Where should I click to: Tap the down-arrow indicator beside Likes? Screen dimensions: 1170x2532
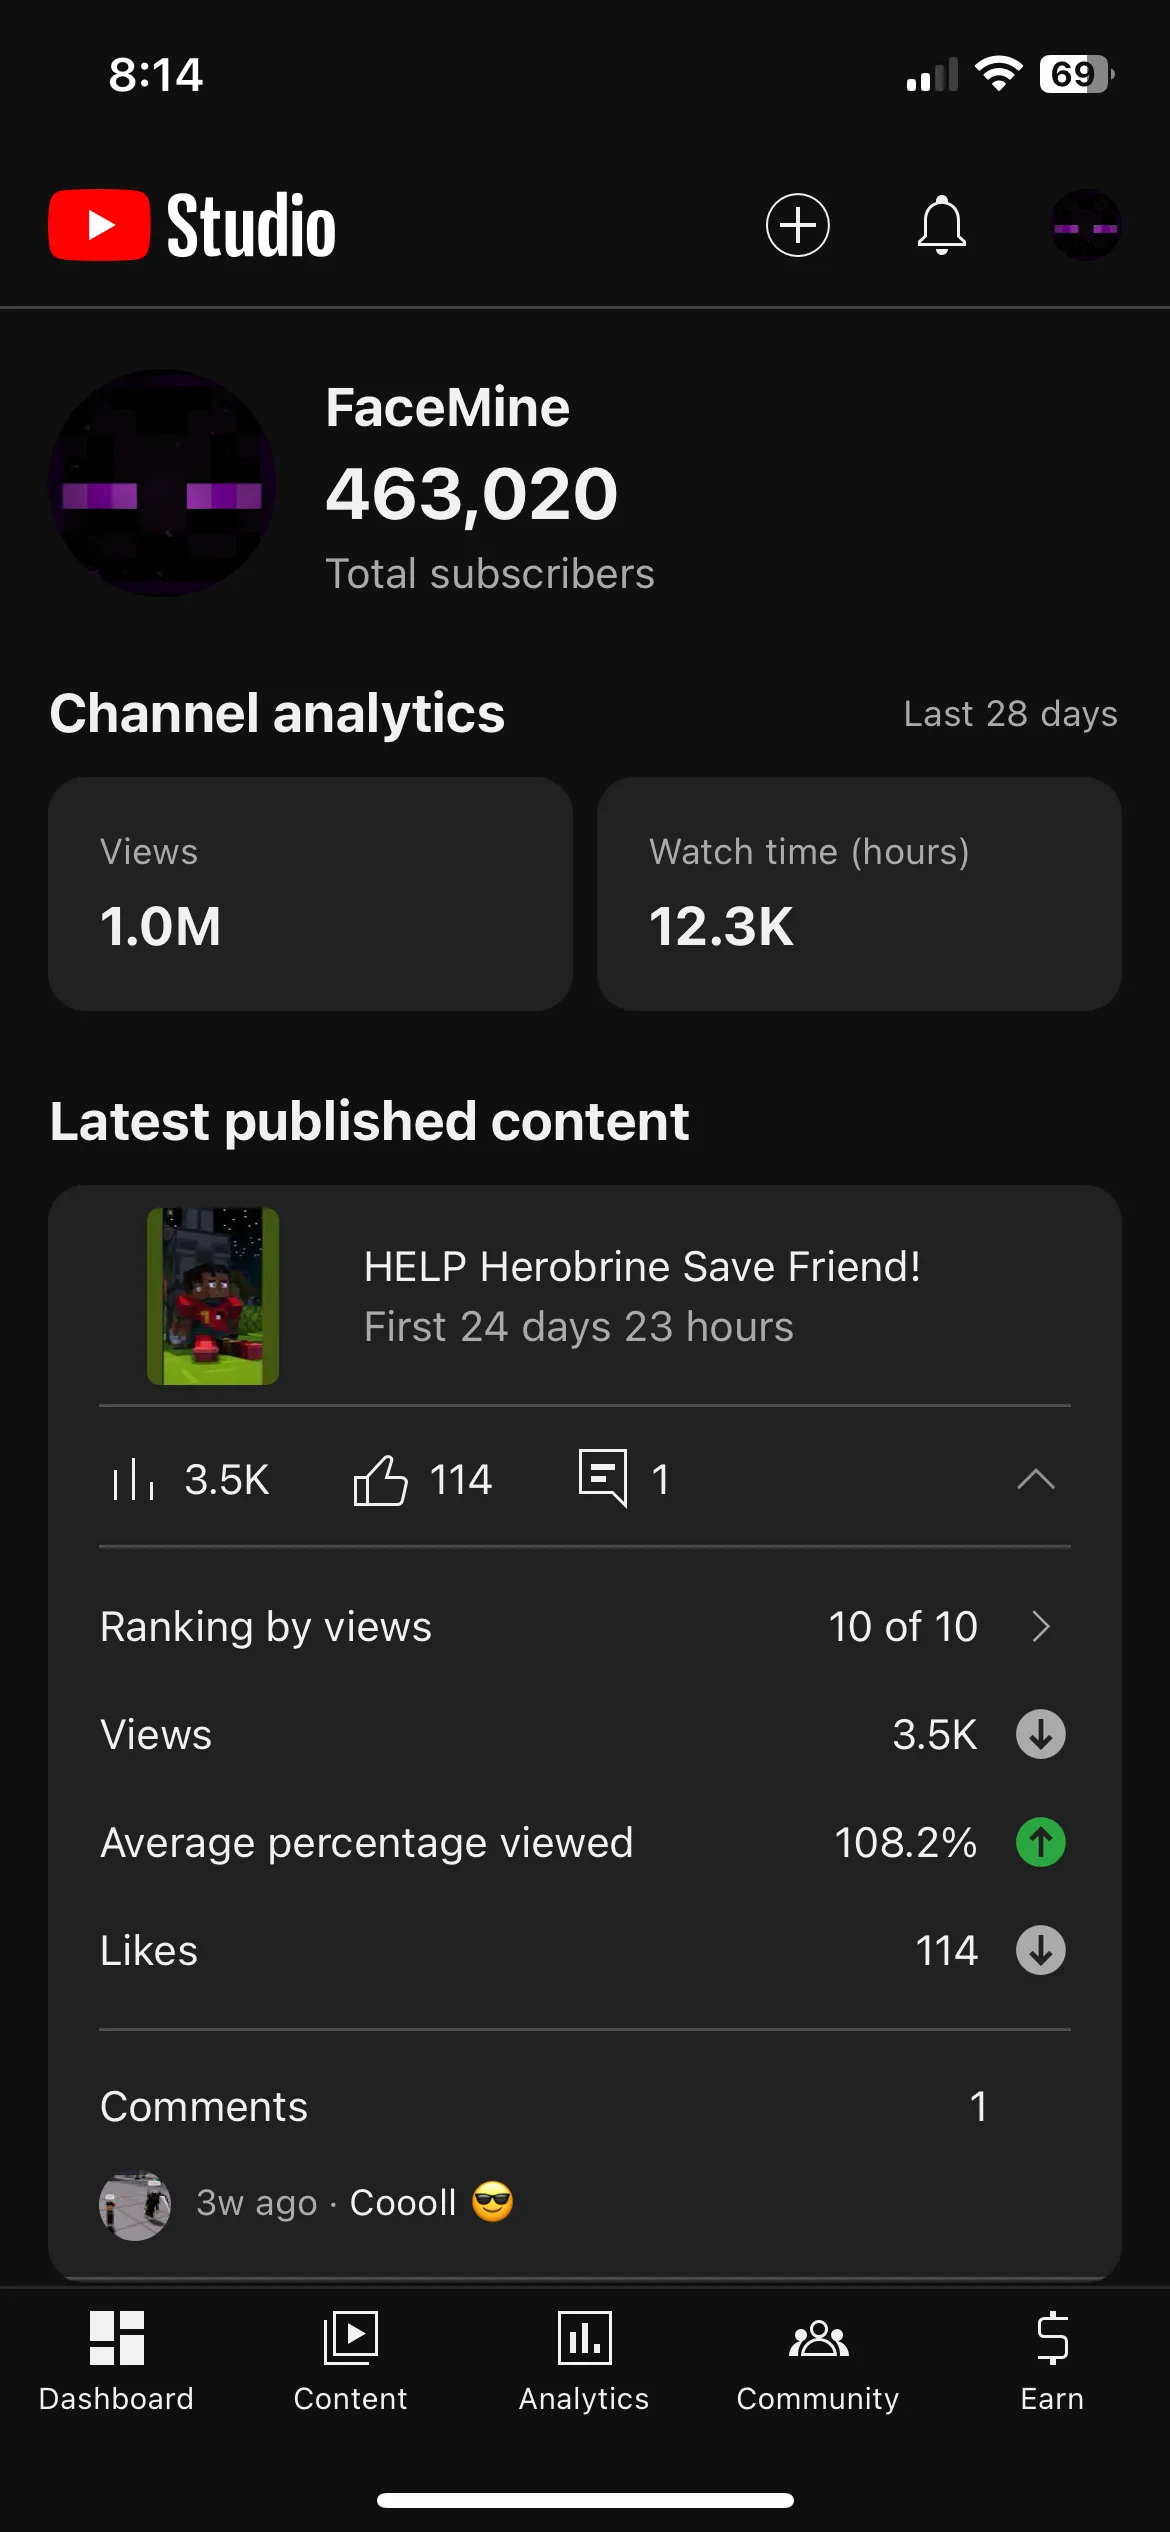point(1040,1950)
